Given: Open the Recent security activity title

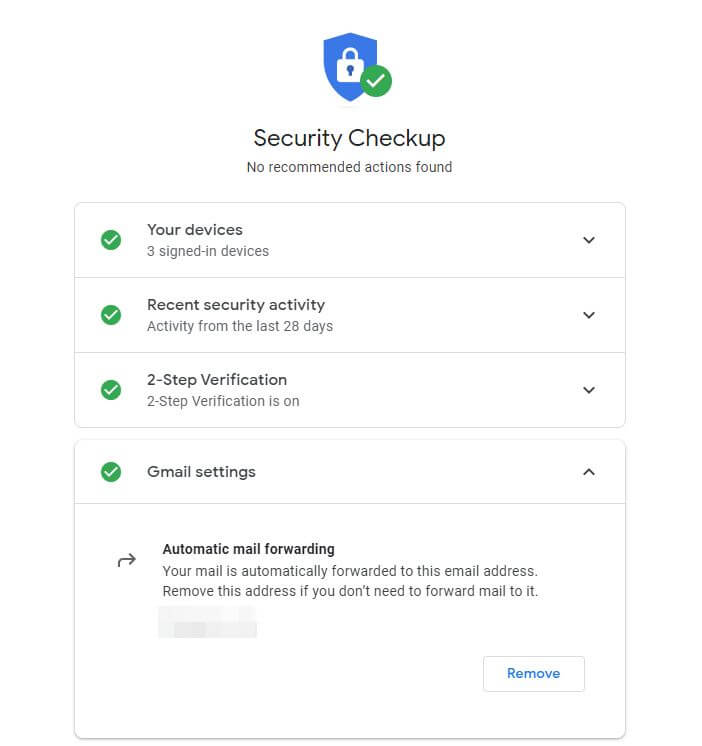Looking at the screenshot, I should (x=236, y=305).
